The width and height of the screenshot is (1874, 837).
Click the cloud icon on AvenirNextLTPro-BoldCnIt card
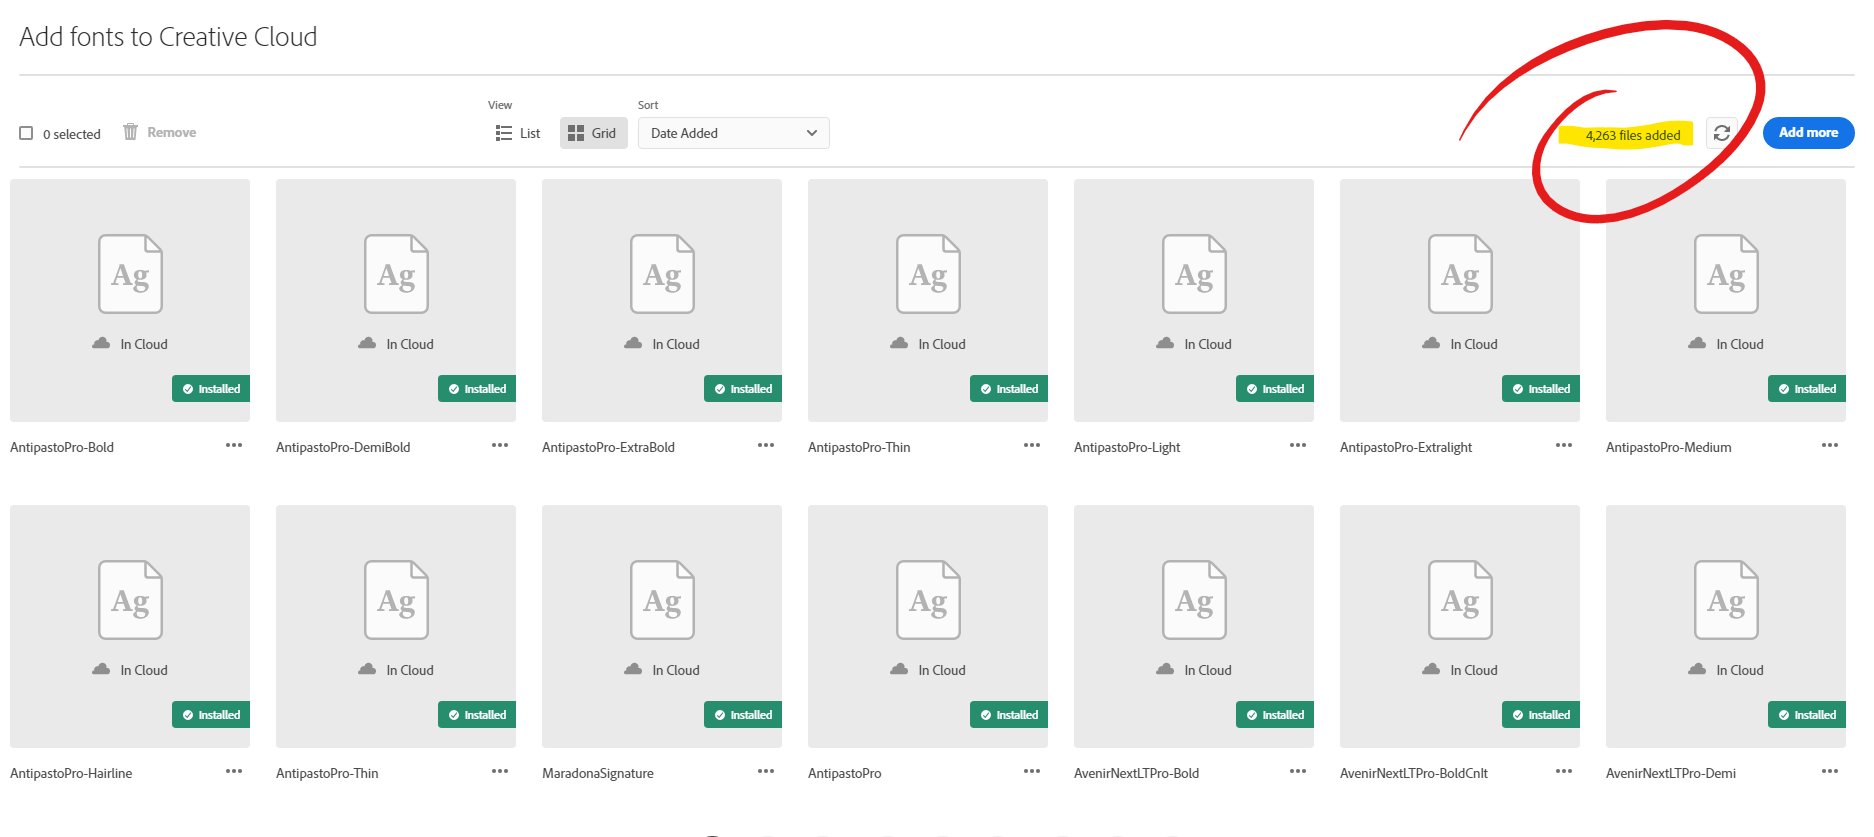coord(1431,669)
